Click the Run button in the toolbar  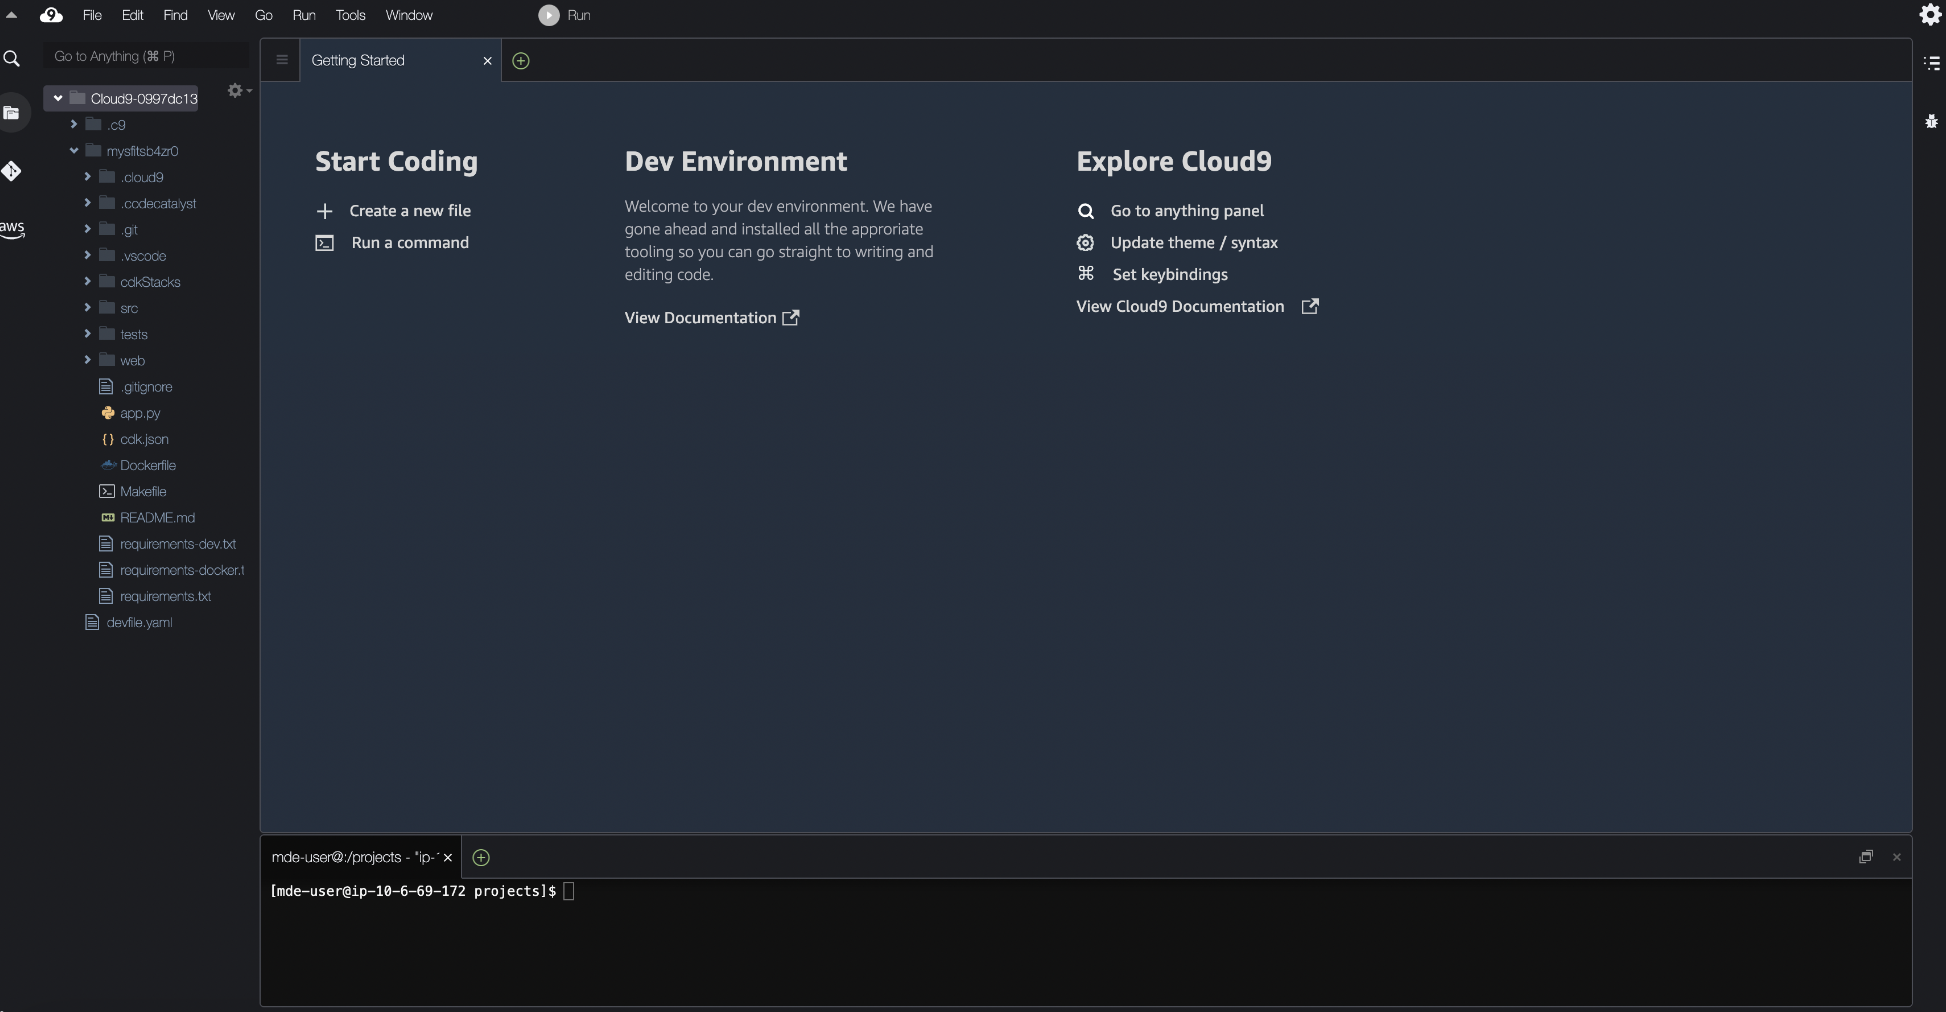[565, 15]
